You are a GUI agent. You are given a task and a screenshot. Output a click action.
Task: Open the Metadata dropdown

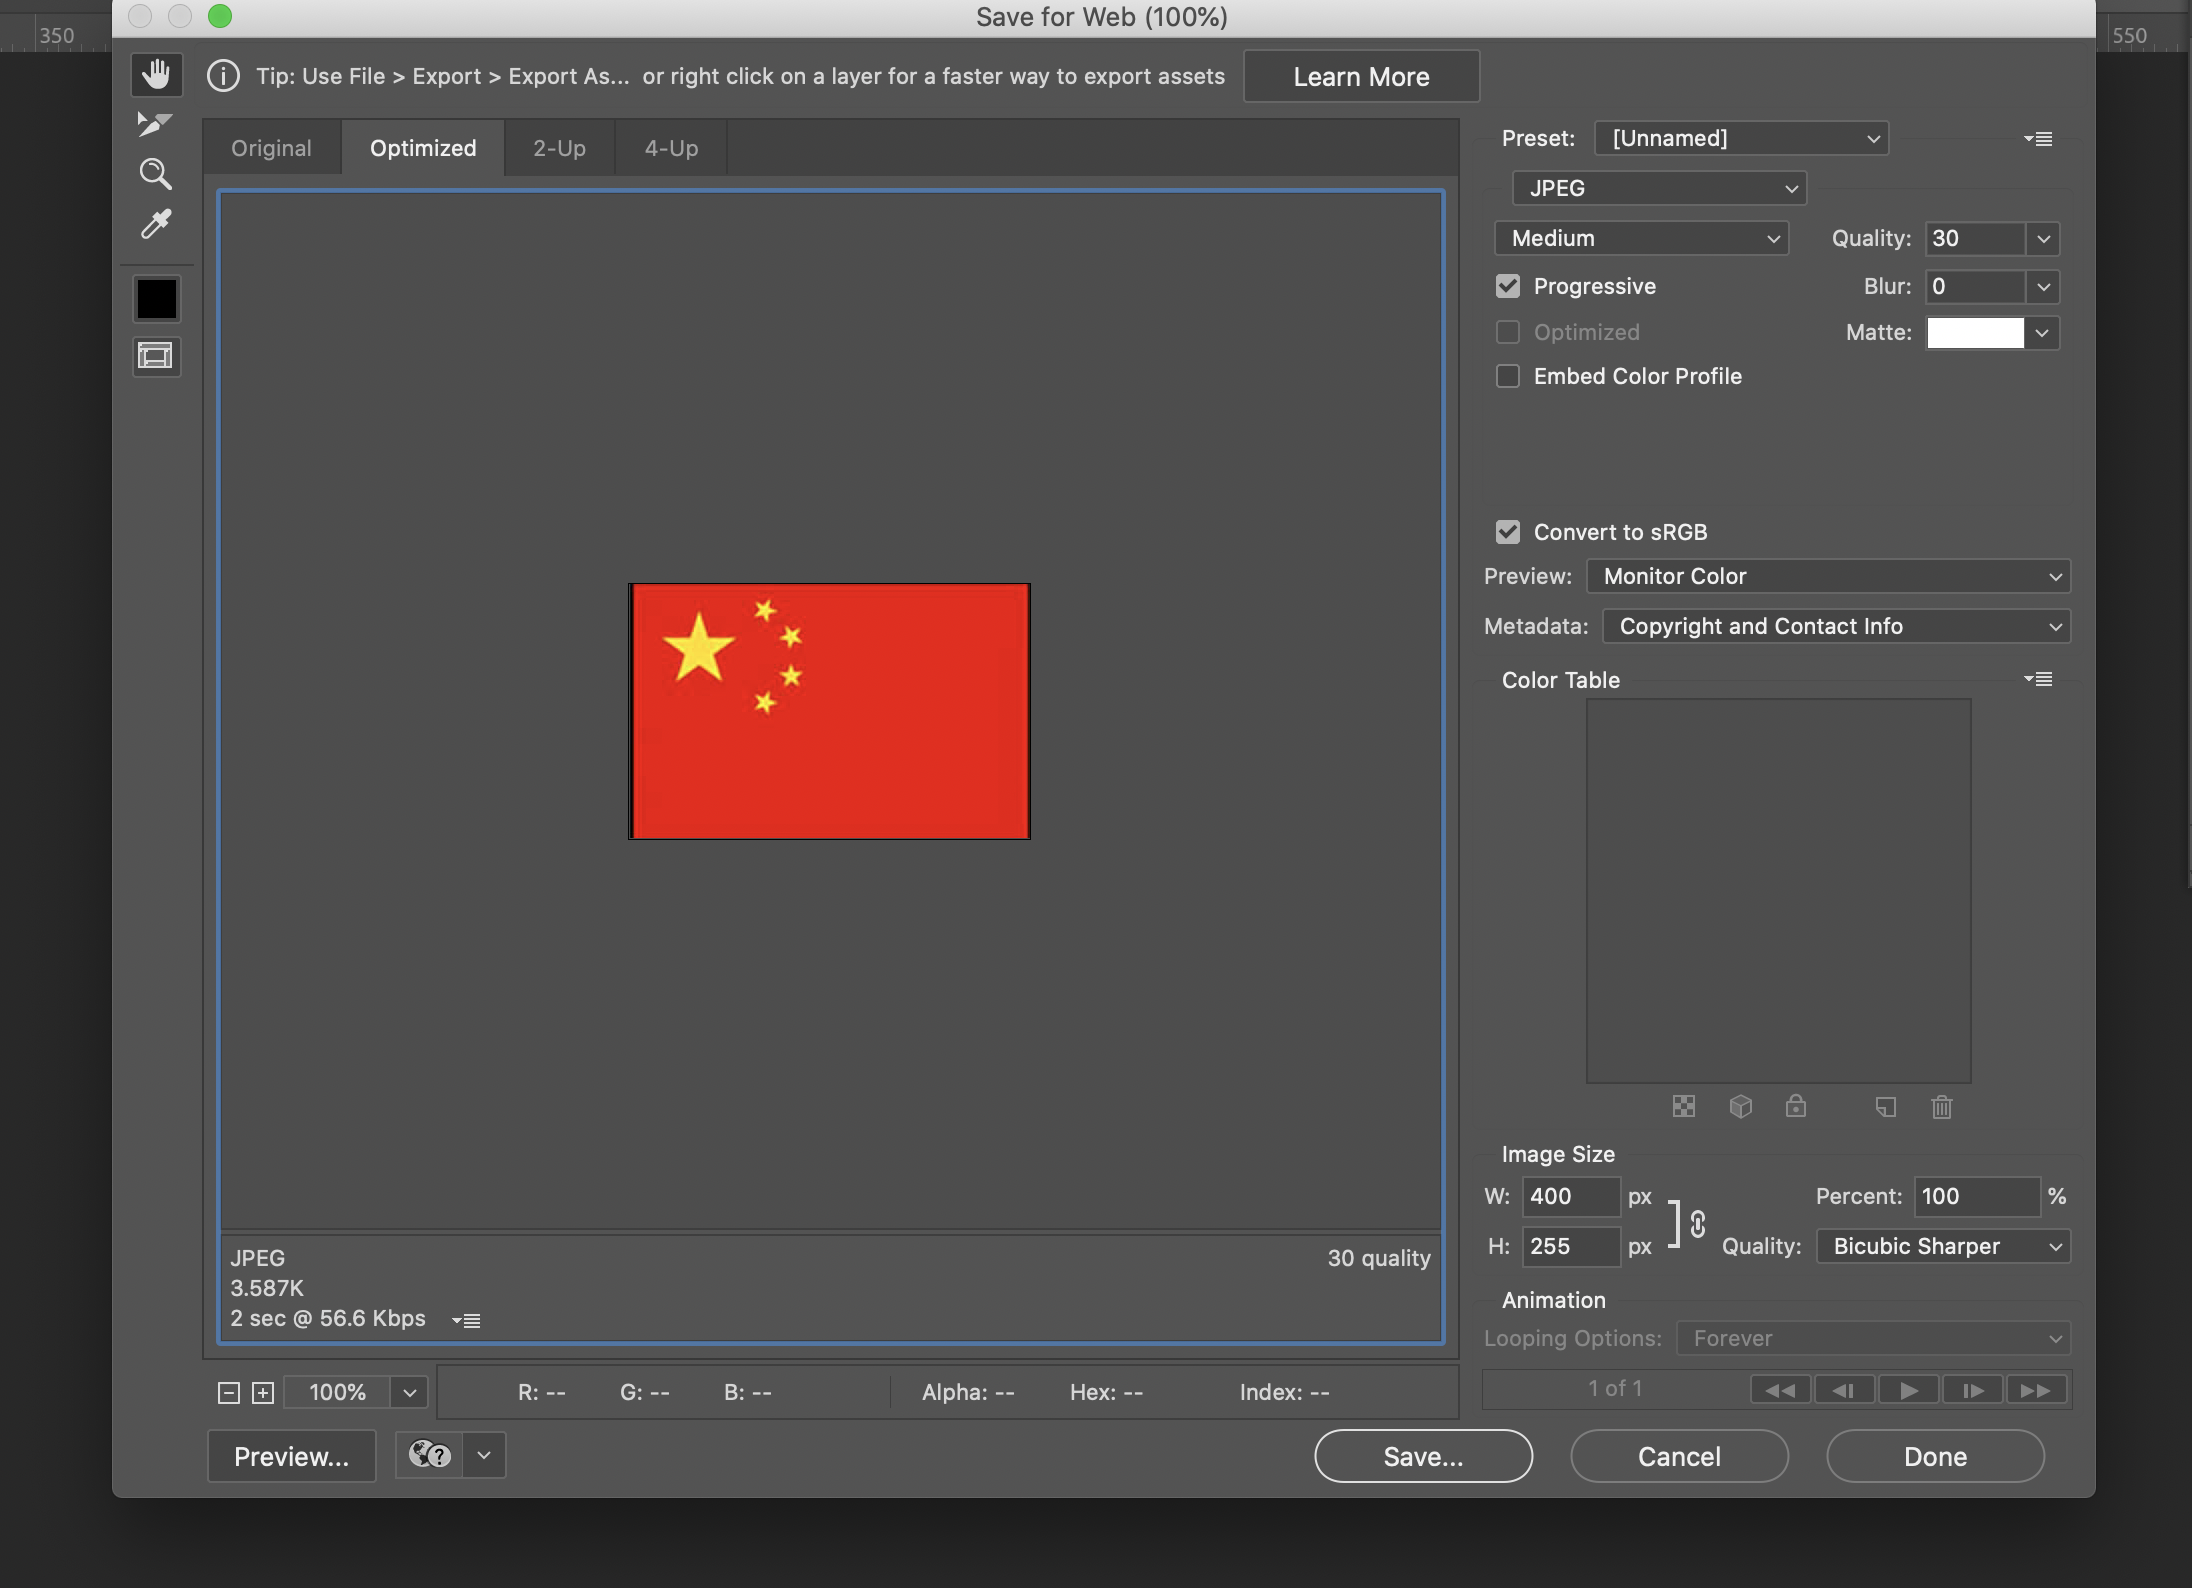[x=1836, y=626]
